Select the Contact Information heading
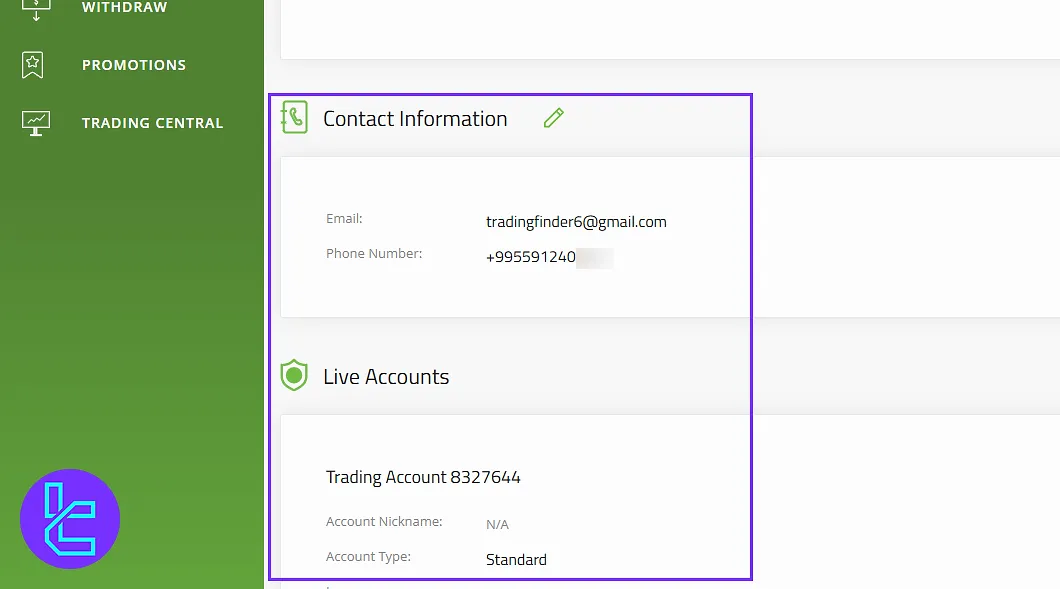1060x589 pixels. (x=415, y=119)
